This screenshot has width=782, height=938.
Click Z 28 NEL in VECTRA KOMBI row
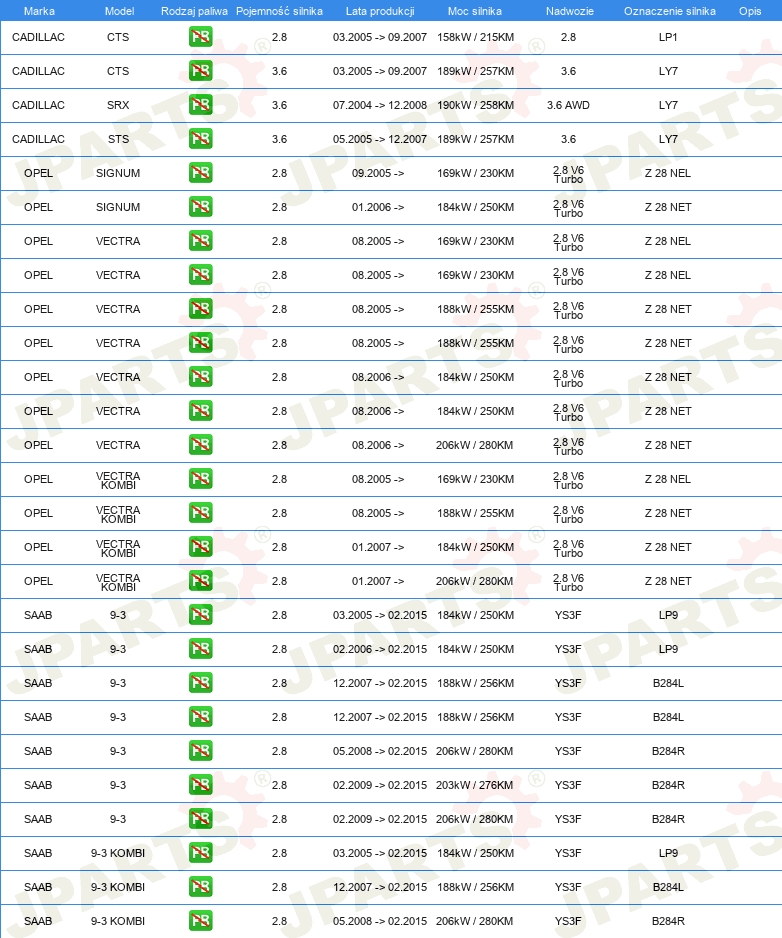(668, 479)
